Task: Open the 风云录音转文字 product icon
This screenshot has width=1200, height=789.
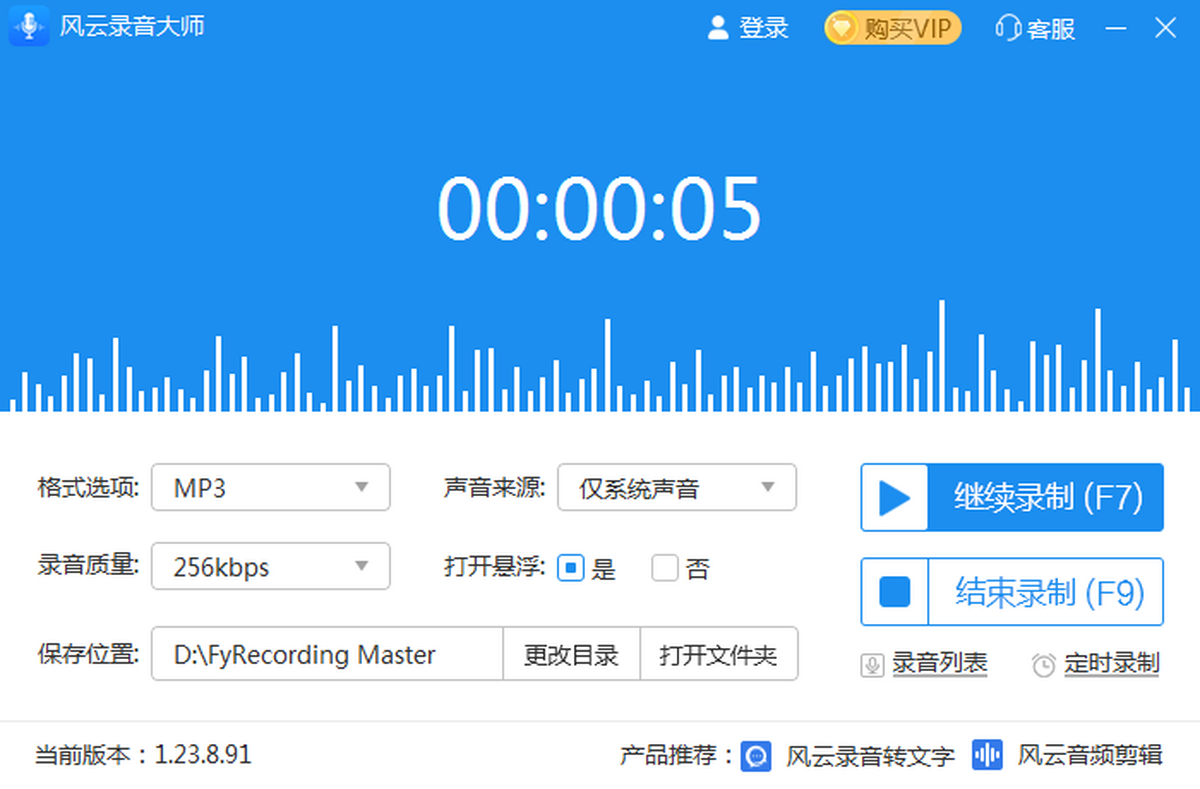Action: pyautogui.click(x=757, y=756)
